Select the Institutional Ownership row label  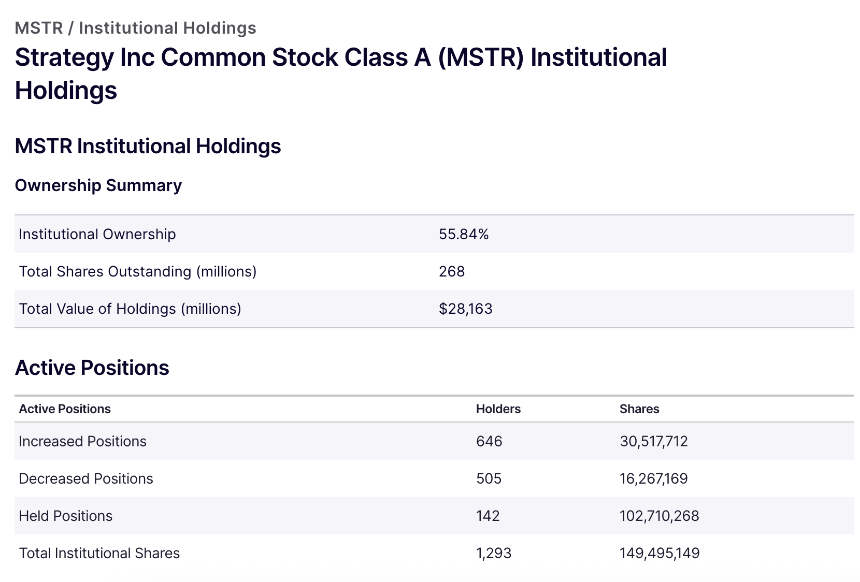tap(97, 234)
